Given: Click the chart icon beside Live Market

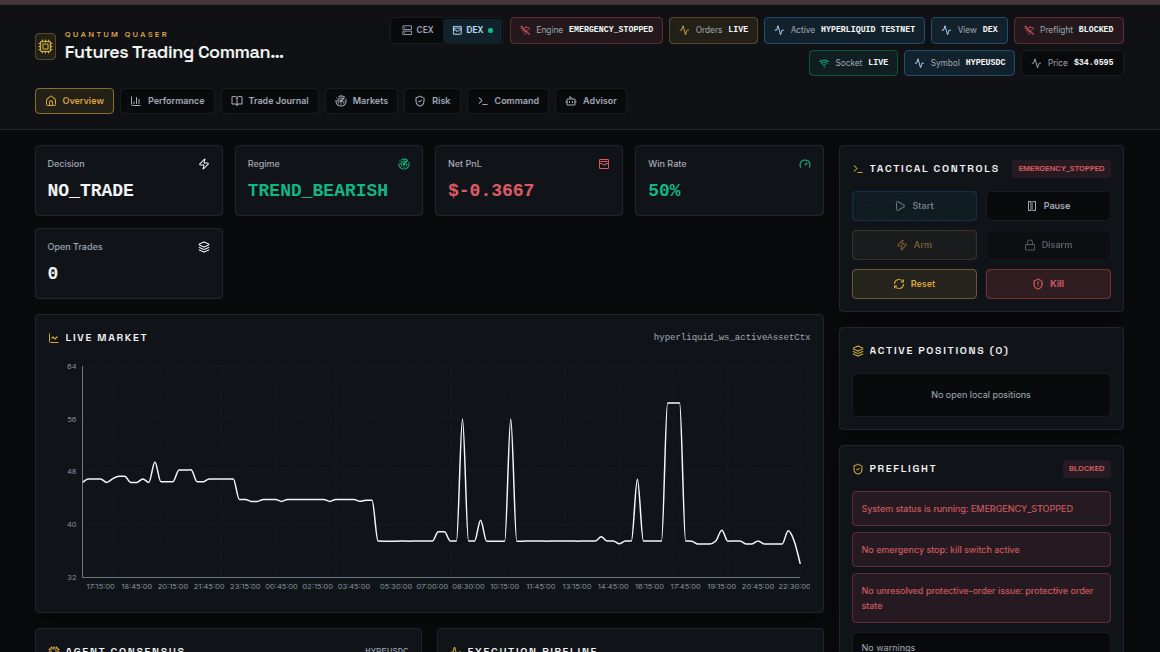Looking at the screenshot, I should tap(53, 338).
